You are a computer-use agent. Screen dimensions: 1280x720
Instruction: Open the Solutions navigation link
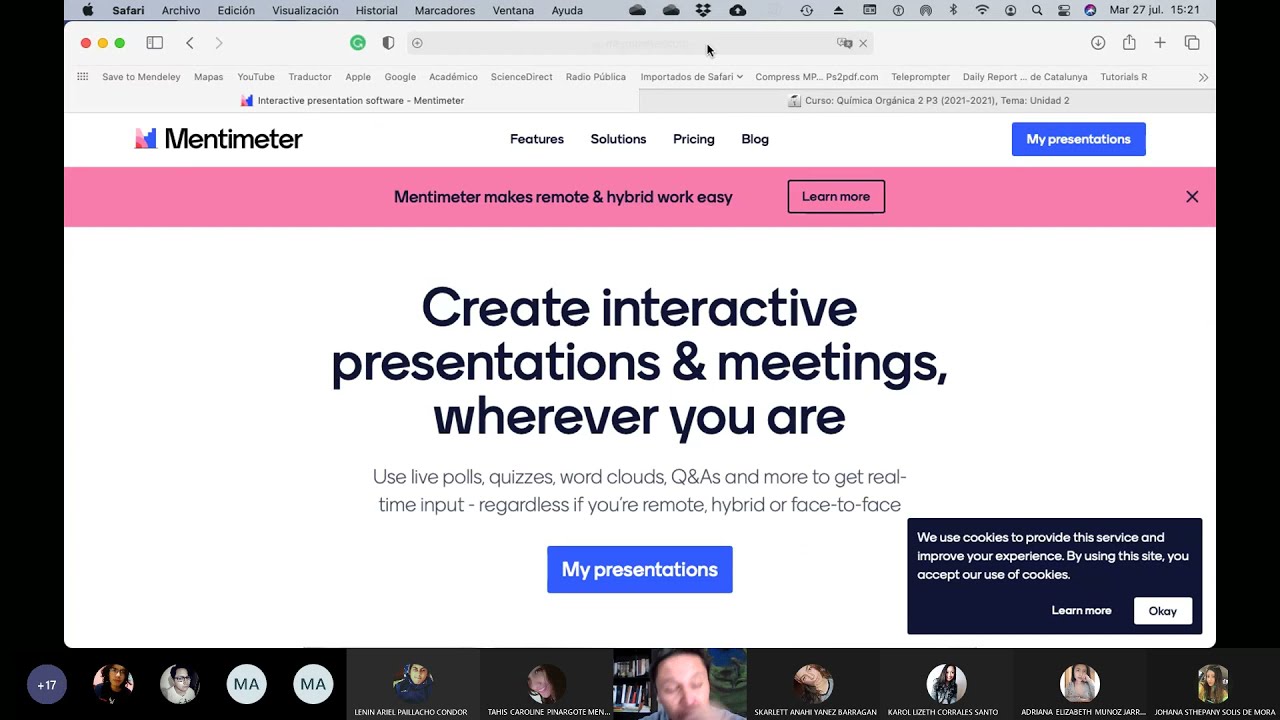618,139
